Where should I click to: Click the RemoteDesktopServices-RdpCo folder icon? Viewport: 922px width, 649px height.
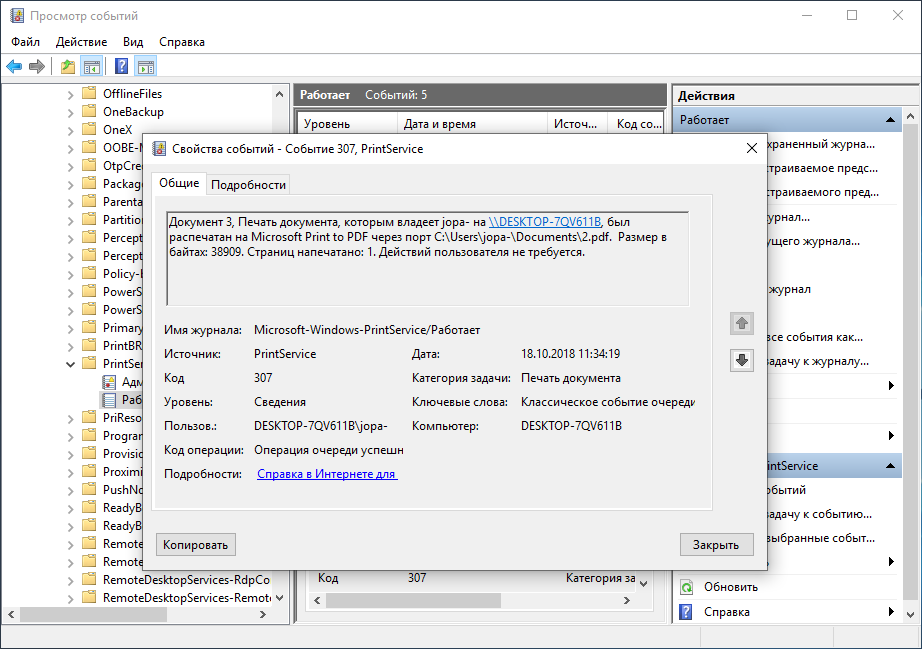[89, 579]
